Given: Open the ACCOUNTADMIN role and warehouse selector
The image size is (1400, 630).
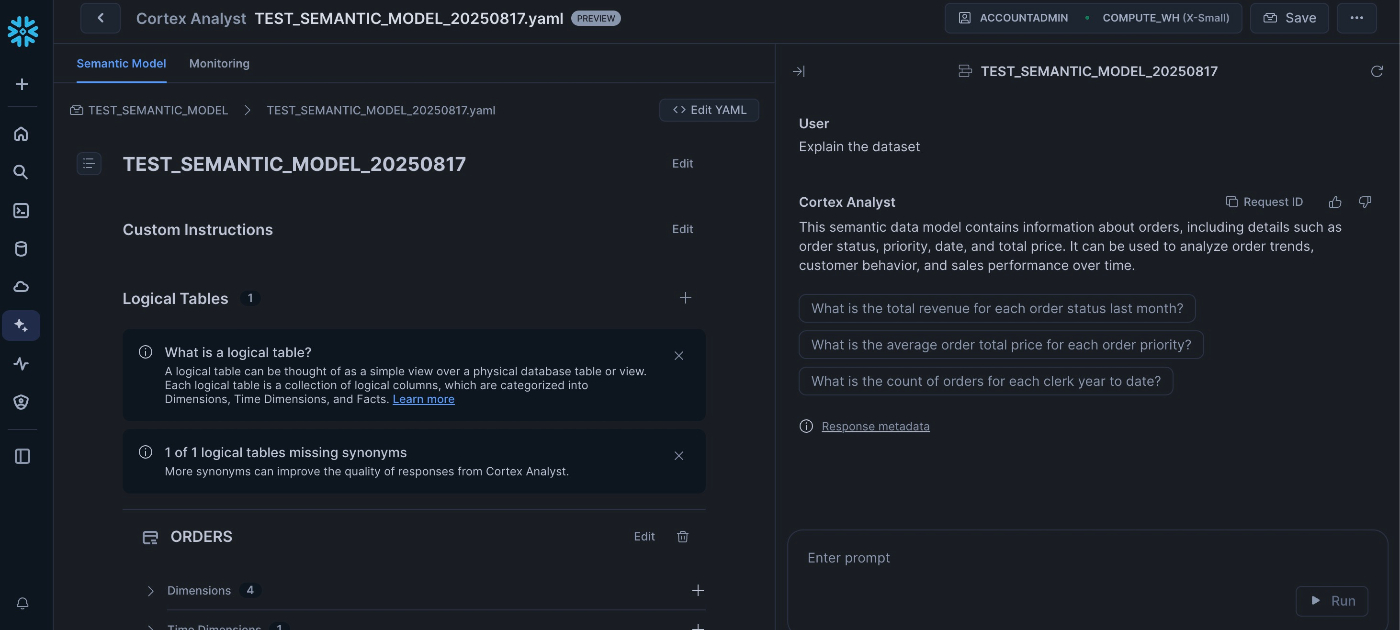Looking at the screenshot, I should (x=1093, y=18).
